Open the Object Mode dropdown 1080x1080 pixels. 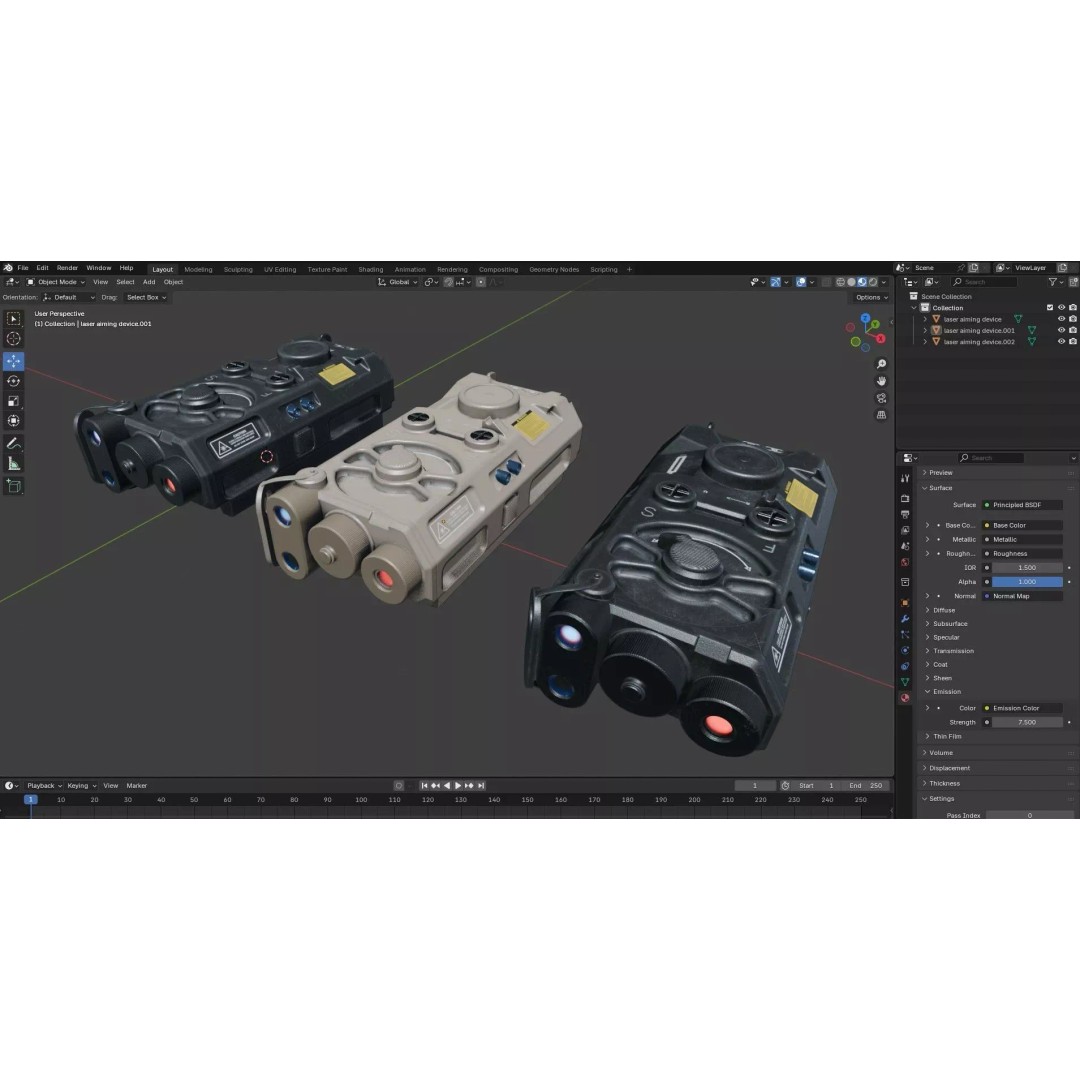coord(56,282)
